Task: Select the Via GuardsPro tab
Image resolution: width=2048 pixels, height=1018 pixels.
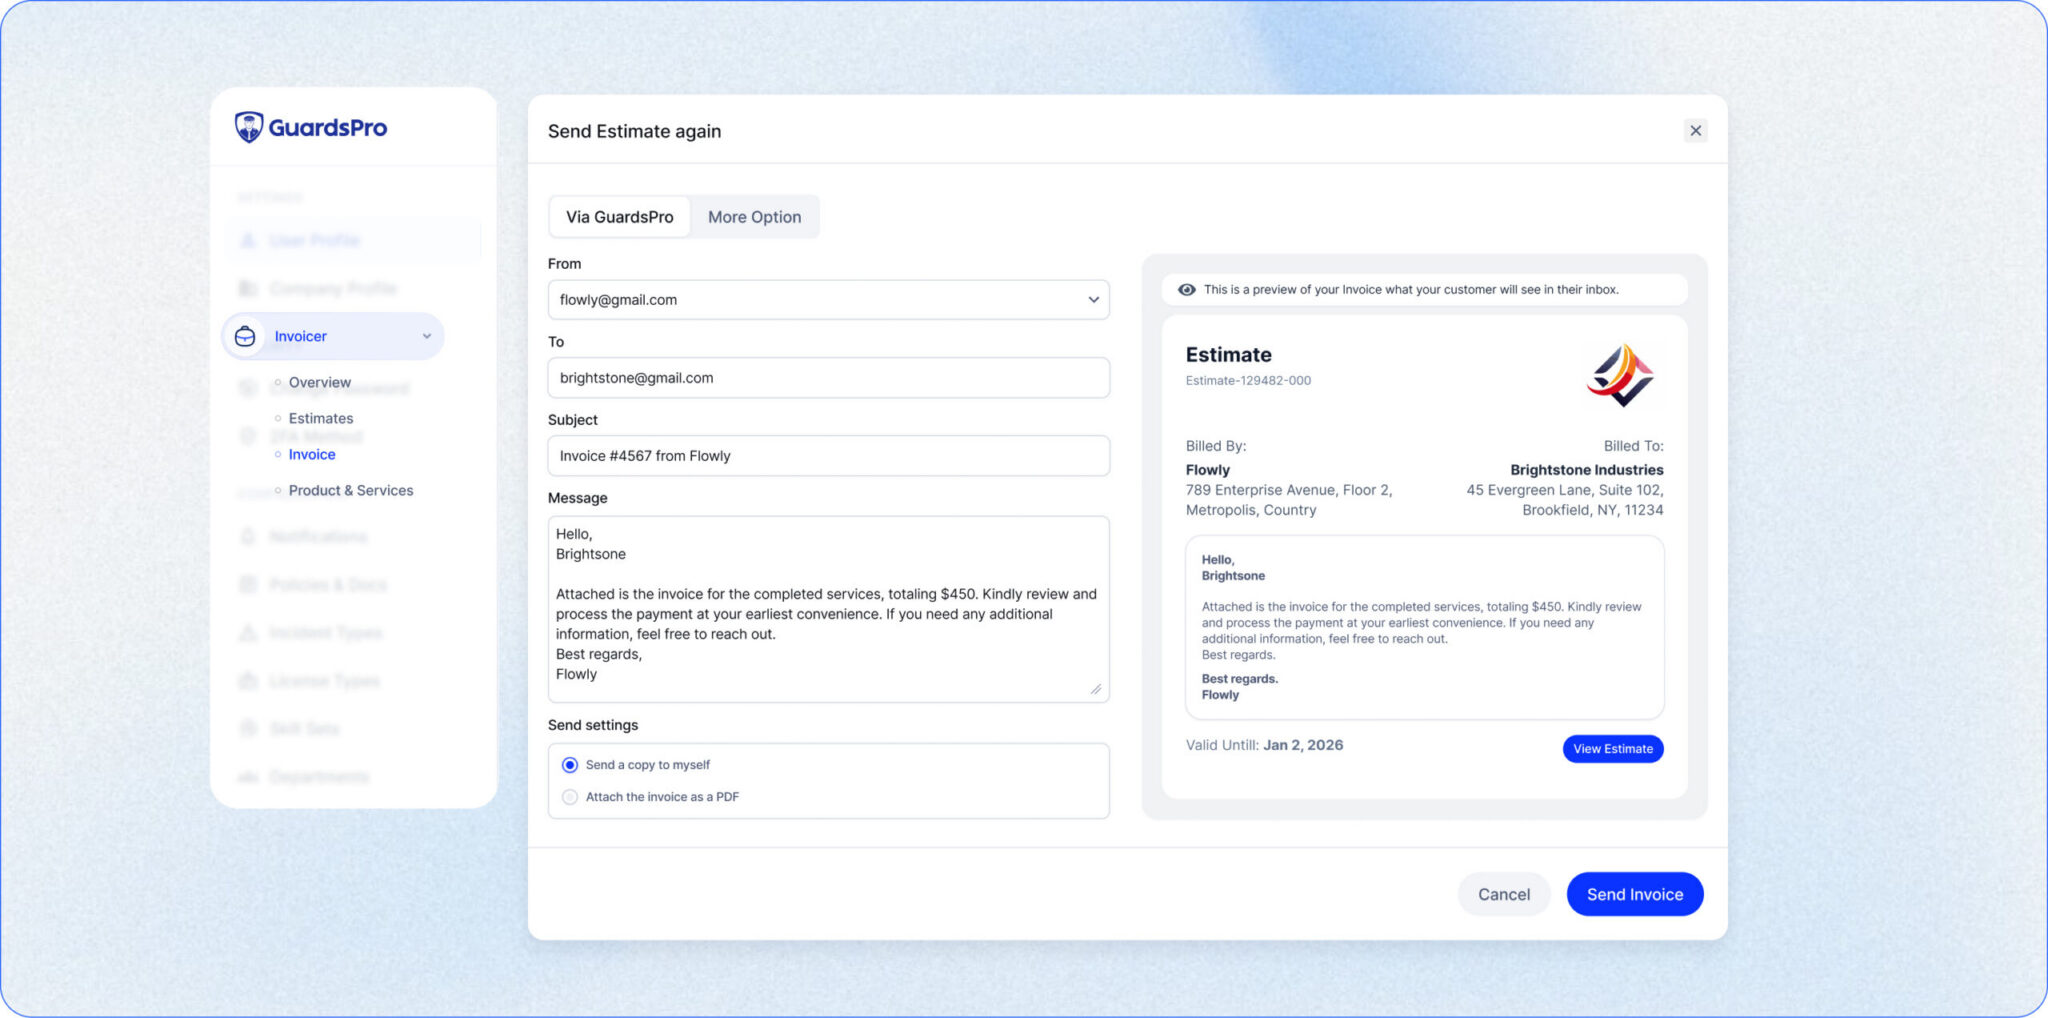Action: pos(619,217)
